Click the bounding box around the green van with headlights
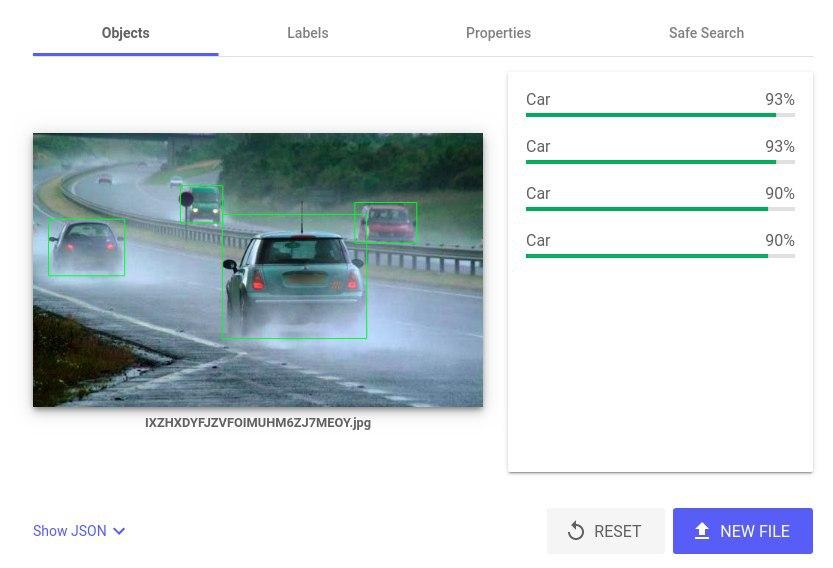This screenshot has width=833, height=568. tap(201, 205)
